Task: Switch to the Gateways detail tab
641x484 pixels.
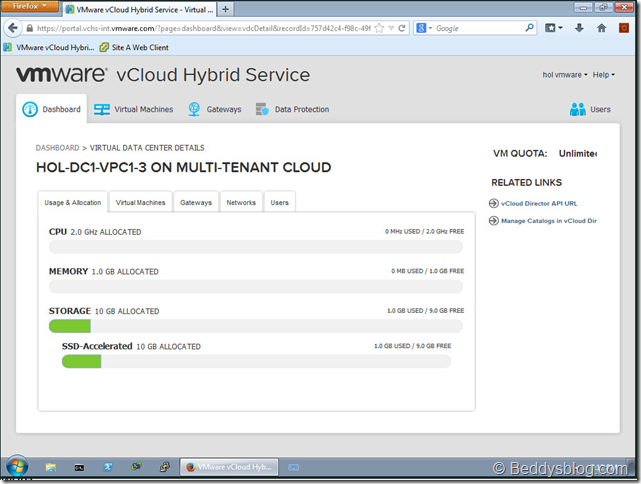Action: pos(196,202)
